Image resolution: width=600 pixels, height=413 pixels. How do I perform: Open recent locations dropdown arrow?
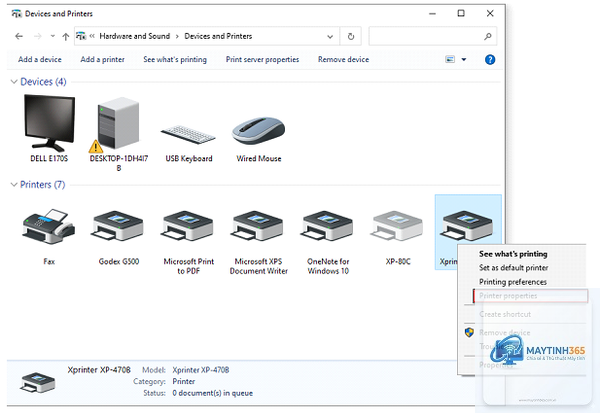[52, 36]
